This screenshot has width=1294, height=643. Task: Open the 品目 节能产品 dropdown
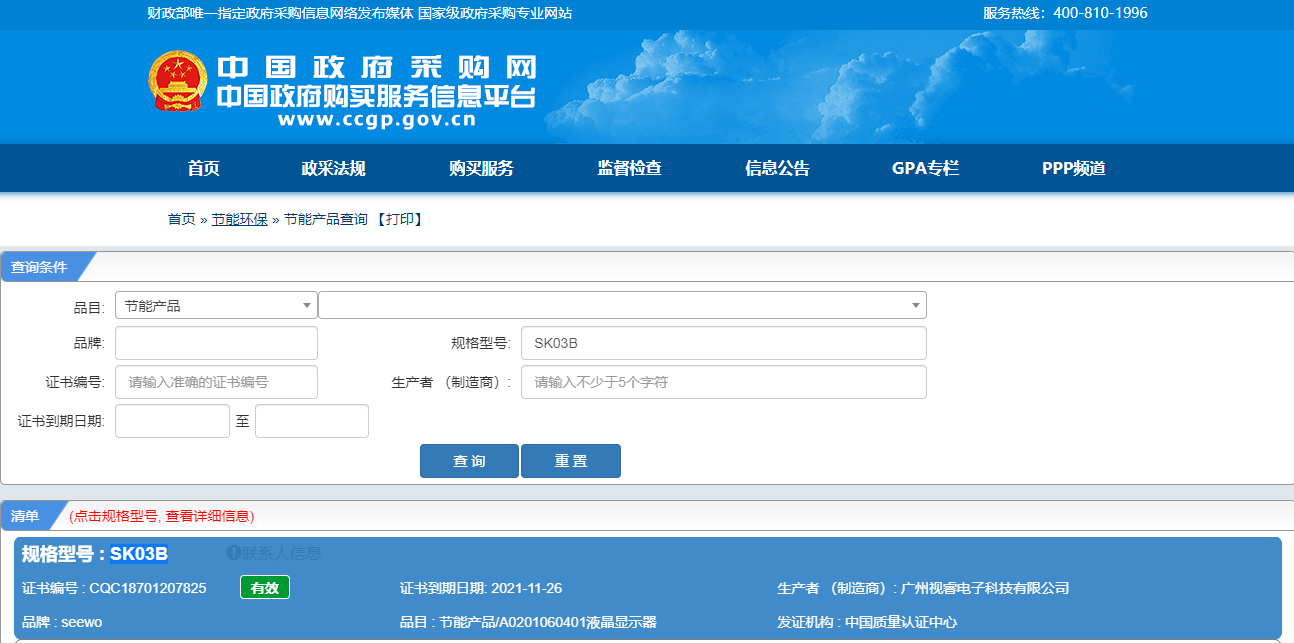pos(216,306)
